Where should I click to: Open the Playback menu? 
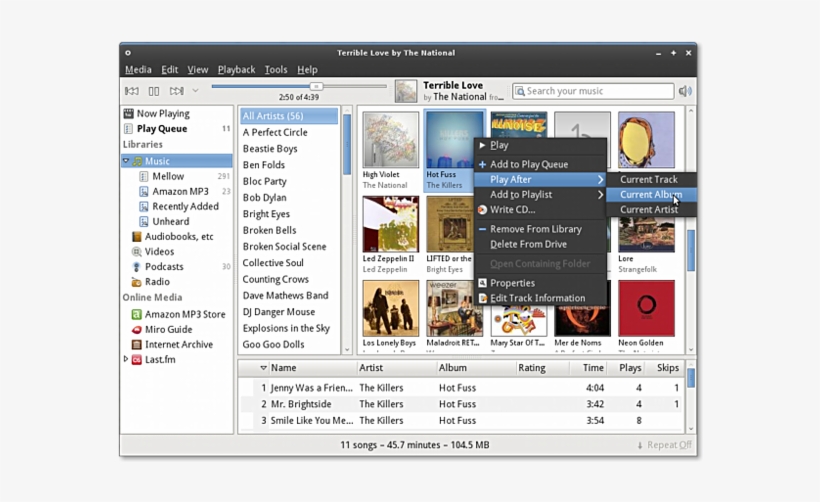(236, 70)
